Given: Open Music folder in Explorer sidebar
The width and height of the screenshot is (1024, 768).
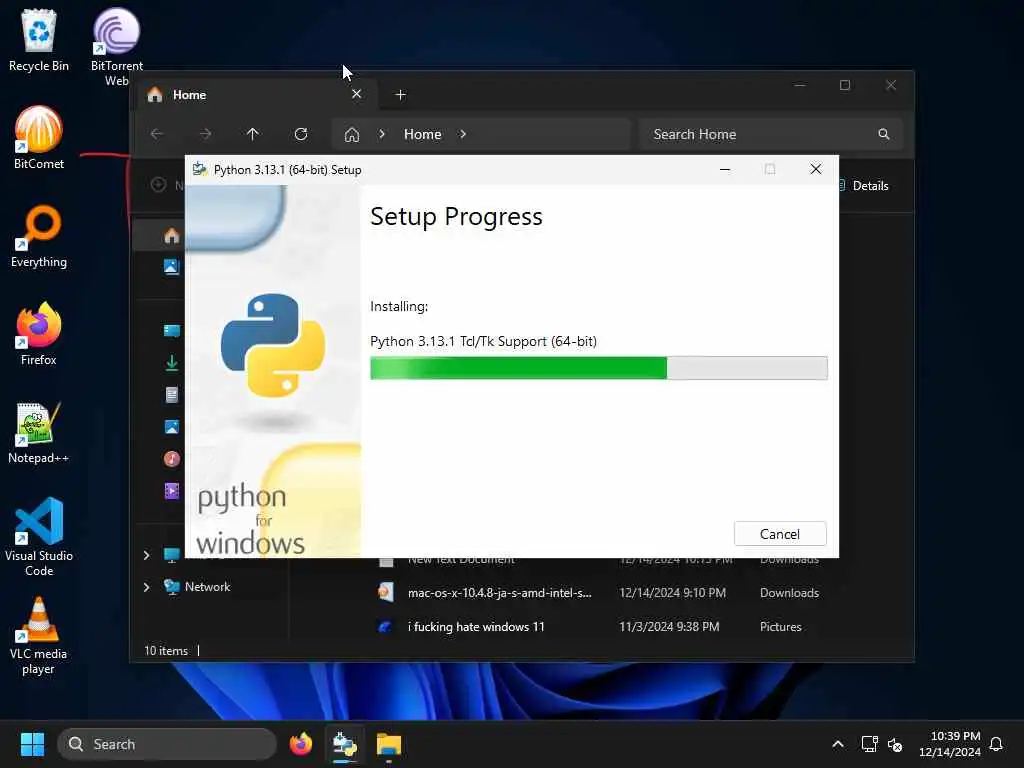Looking at the screenshot, I should click(172, 458).
